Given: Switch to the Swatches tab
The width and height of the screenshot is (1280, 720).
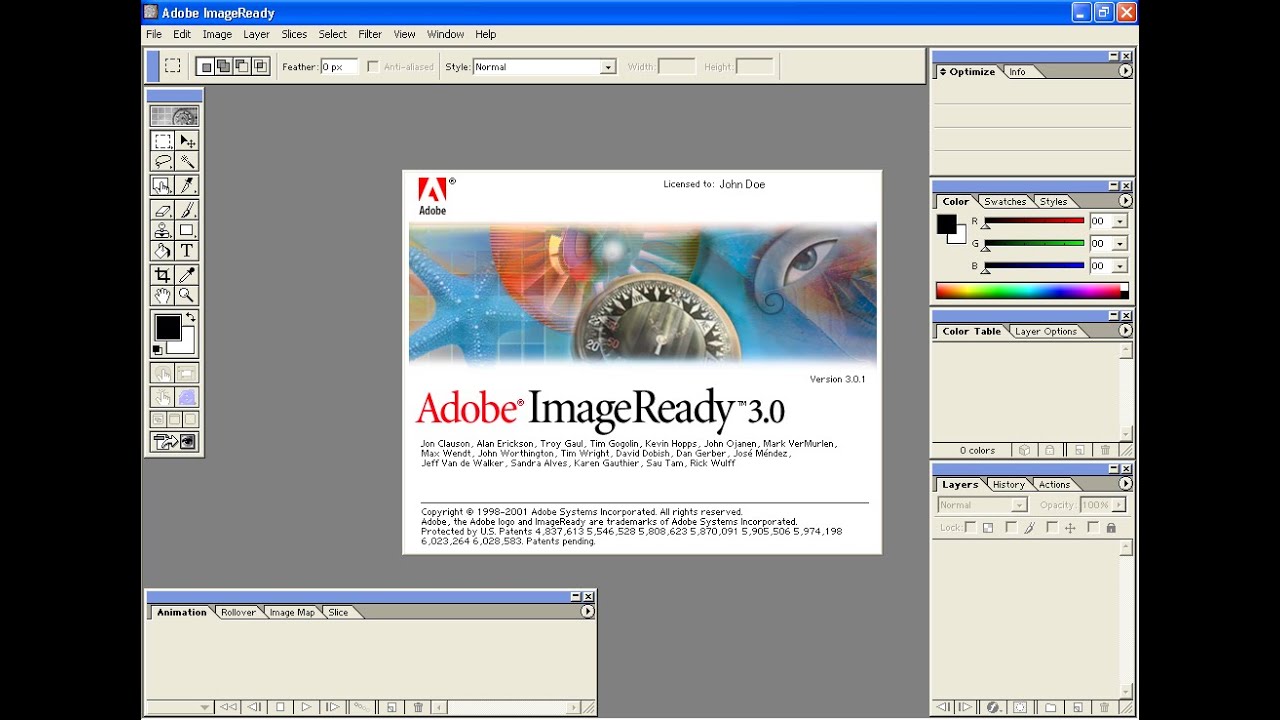Looking at the screenshot, I should [x=1004, y=201].
